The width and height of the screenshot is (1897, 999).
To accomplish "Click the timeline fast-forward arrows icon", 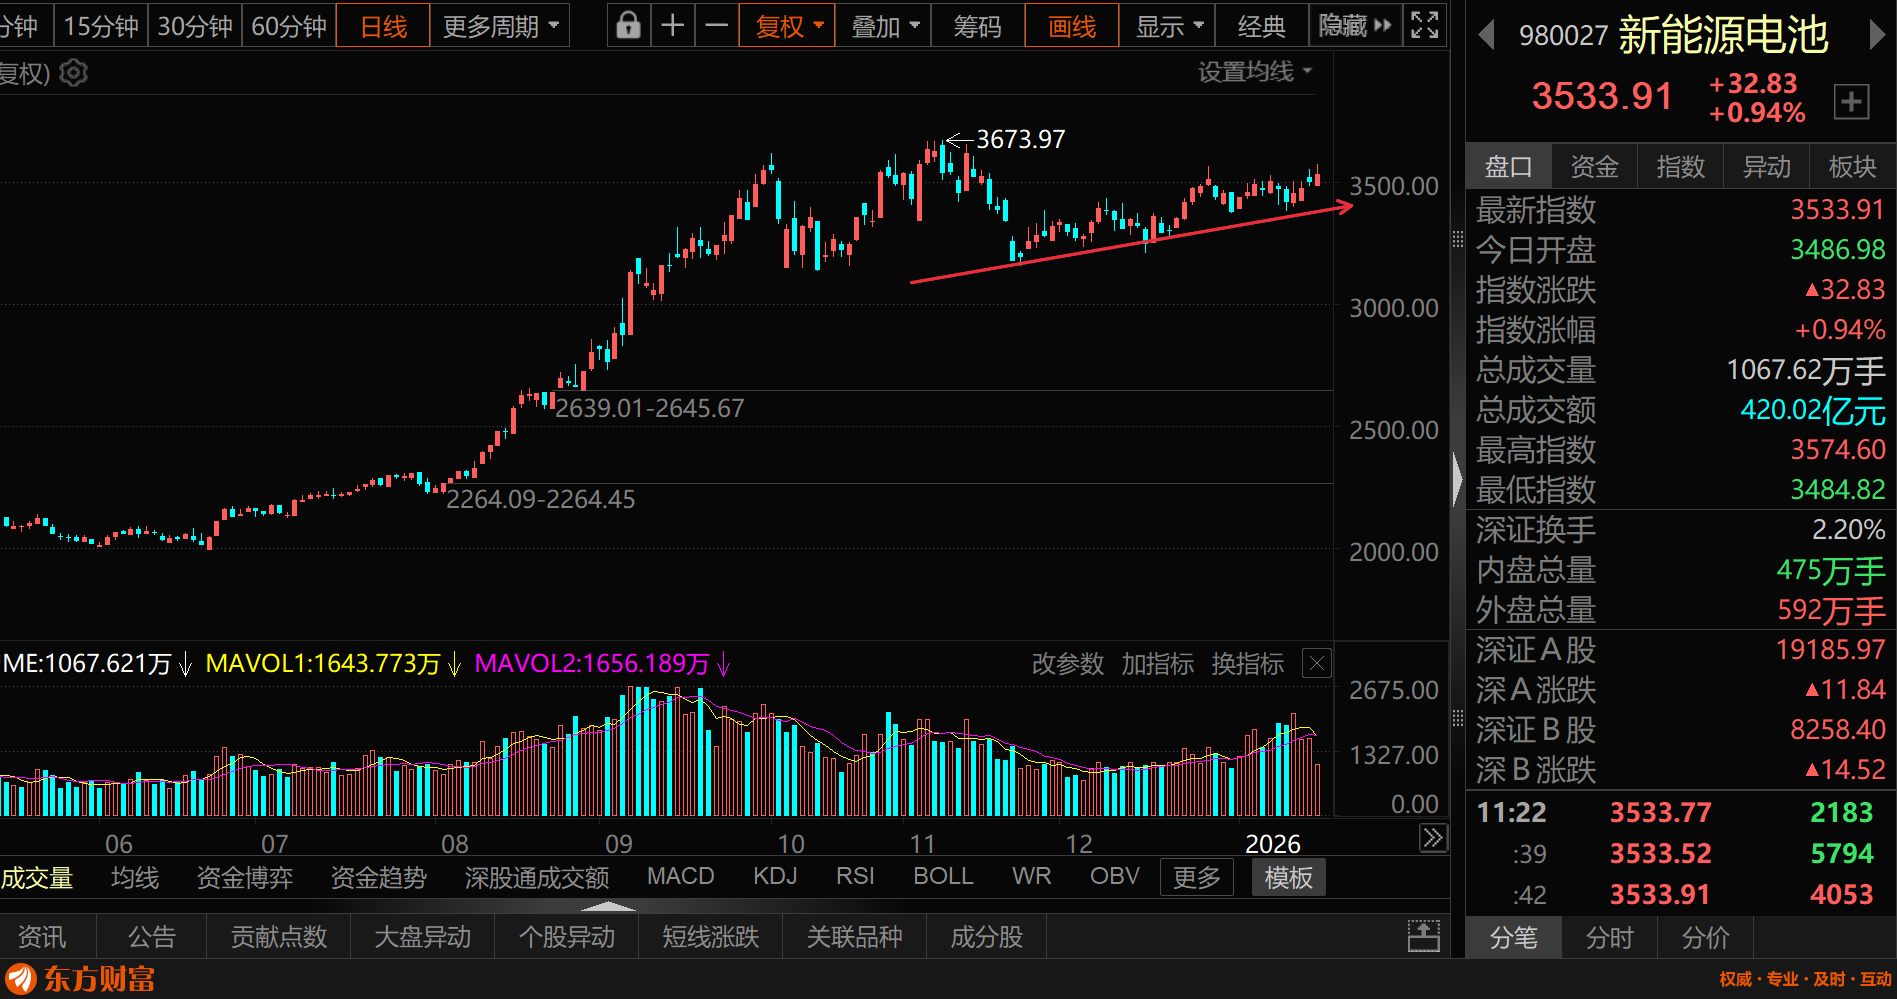I will pos(1433,838).
